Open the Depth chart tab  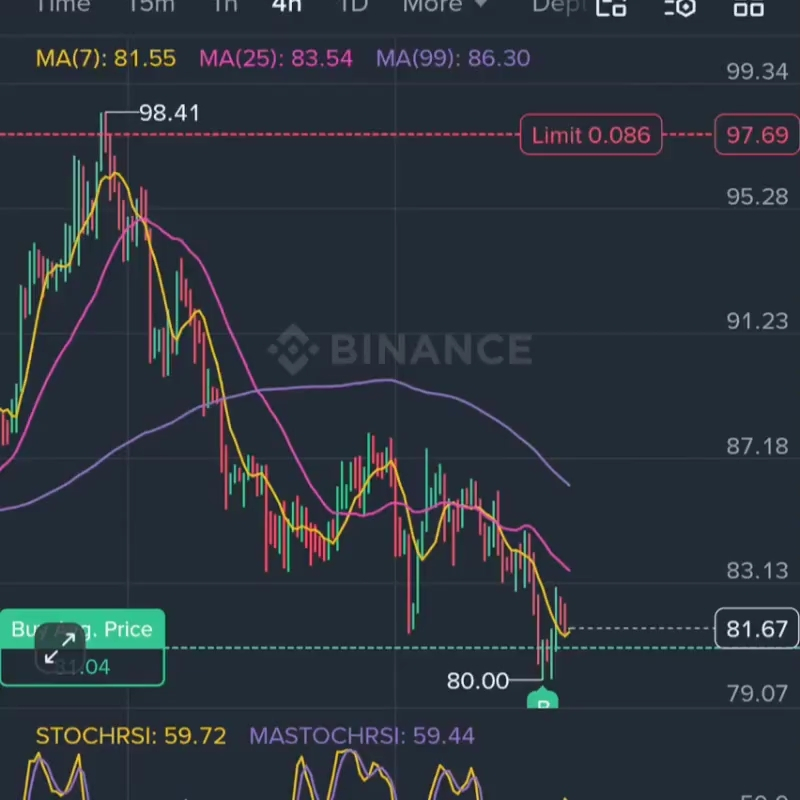coord(559,6)
